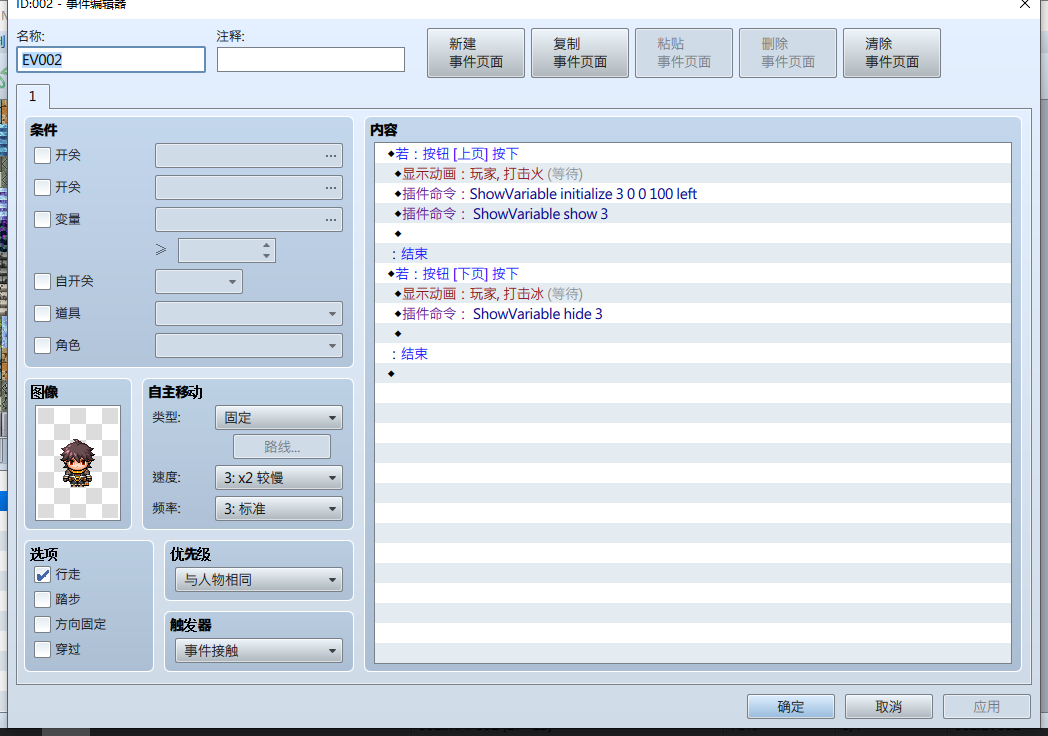
Task: Select the 显示动画 打击火 command line
Action: click(693, 174)
